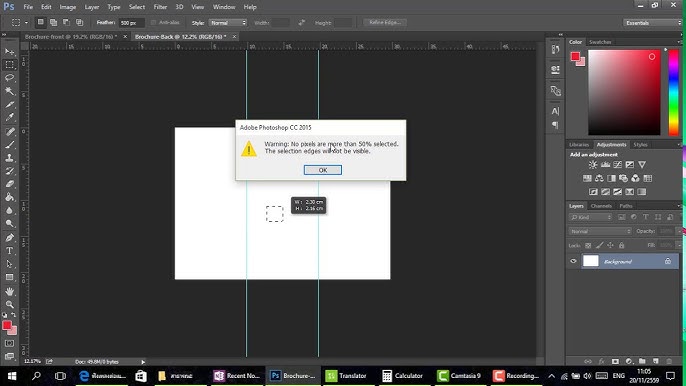
Task: Click the Feather input field
Action: point(131,23)
